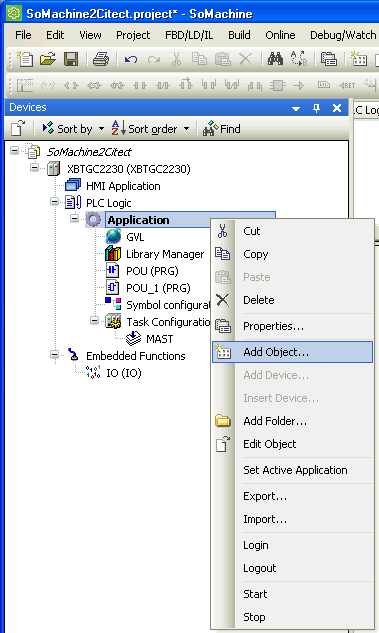The width and height of the screenshot is (379, 633).
Task: Click the Insert Network ladder toolbar icon
Action: (x=25, y=85)
